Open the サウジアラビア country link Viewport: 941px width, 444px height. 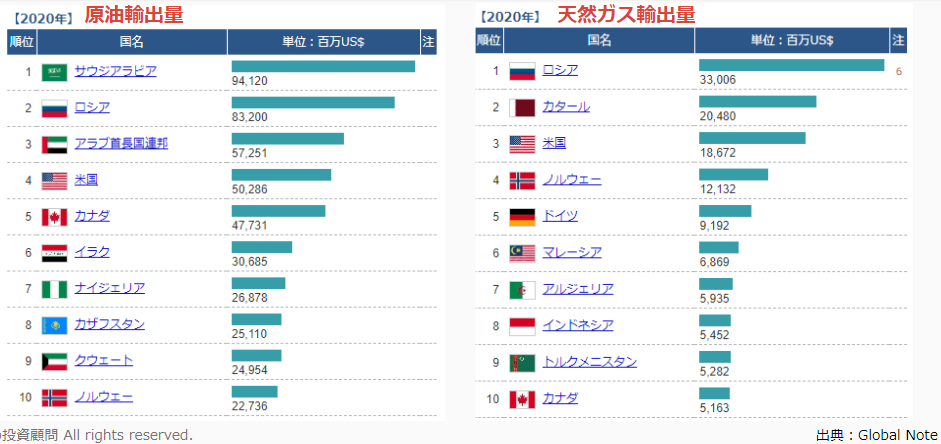pyautogui.click(x=115, y=71)
